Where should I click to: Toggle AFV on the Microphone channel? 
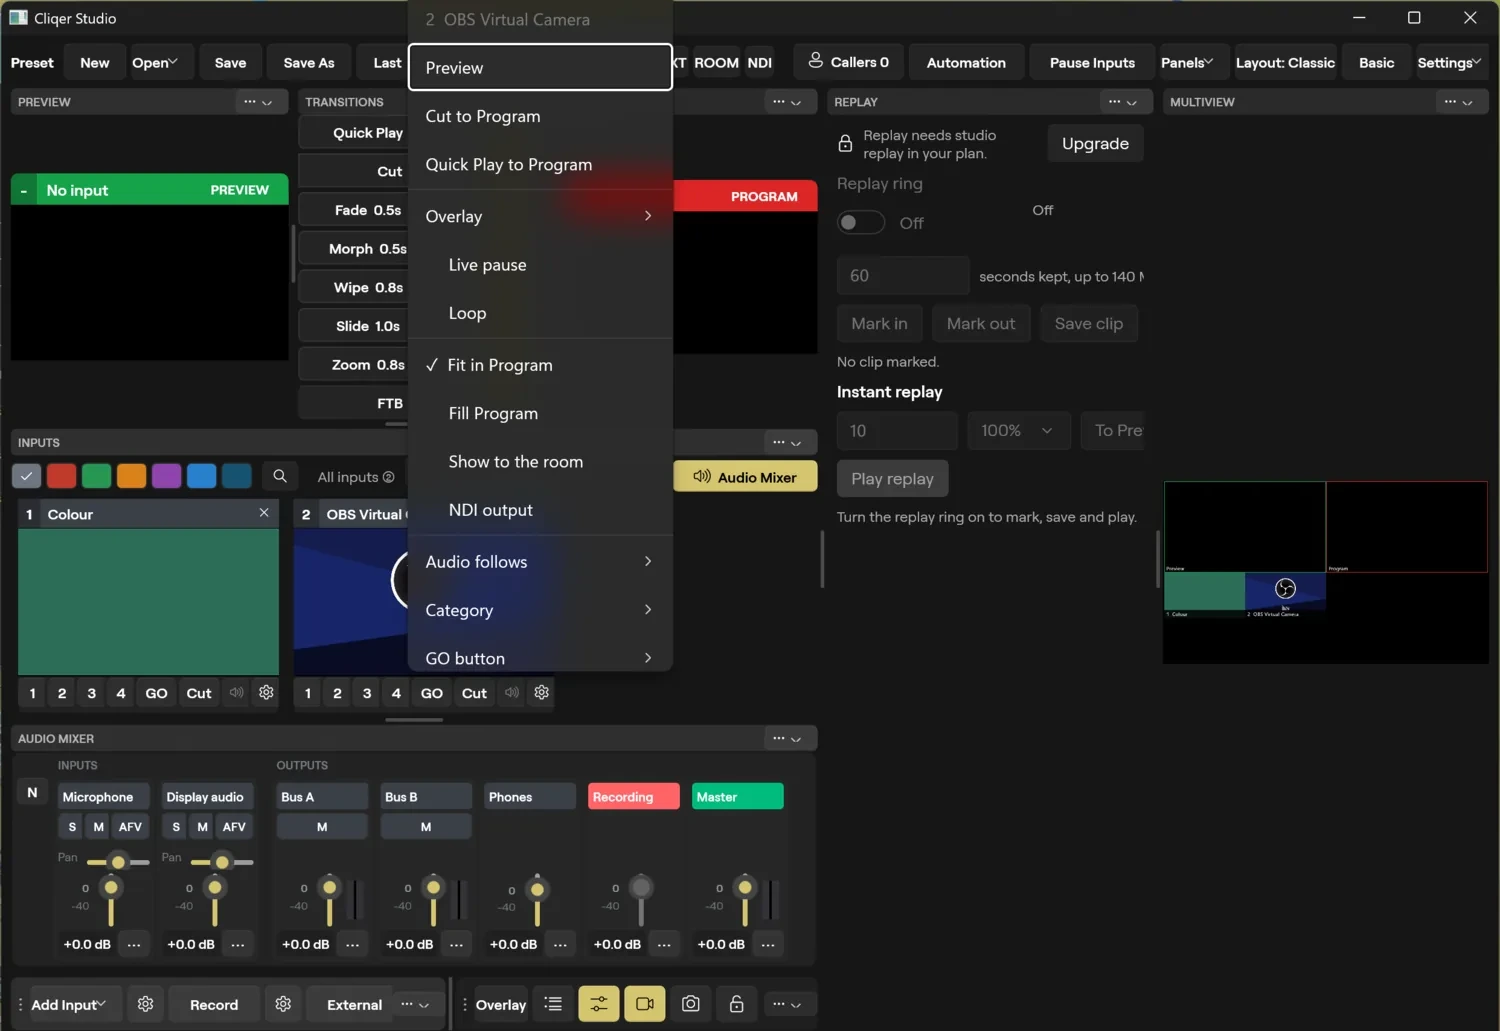click(x=130, y=827)
